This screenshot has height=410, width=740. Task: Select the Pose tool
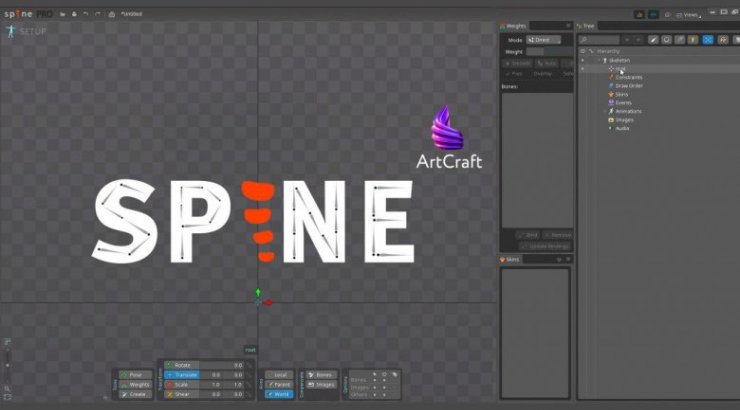tap(135, 375)
